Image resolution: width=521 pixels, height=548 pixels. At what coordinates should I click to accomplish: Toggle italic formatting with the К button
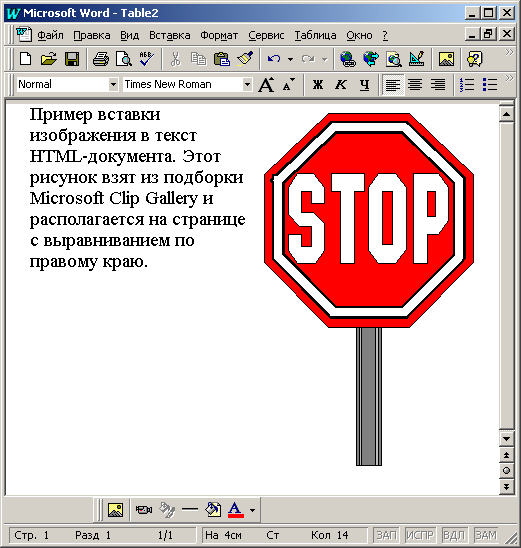pos(341,85)
